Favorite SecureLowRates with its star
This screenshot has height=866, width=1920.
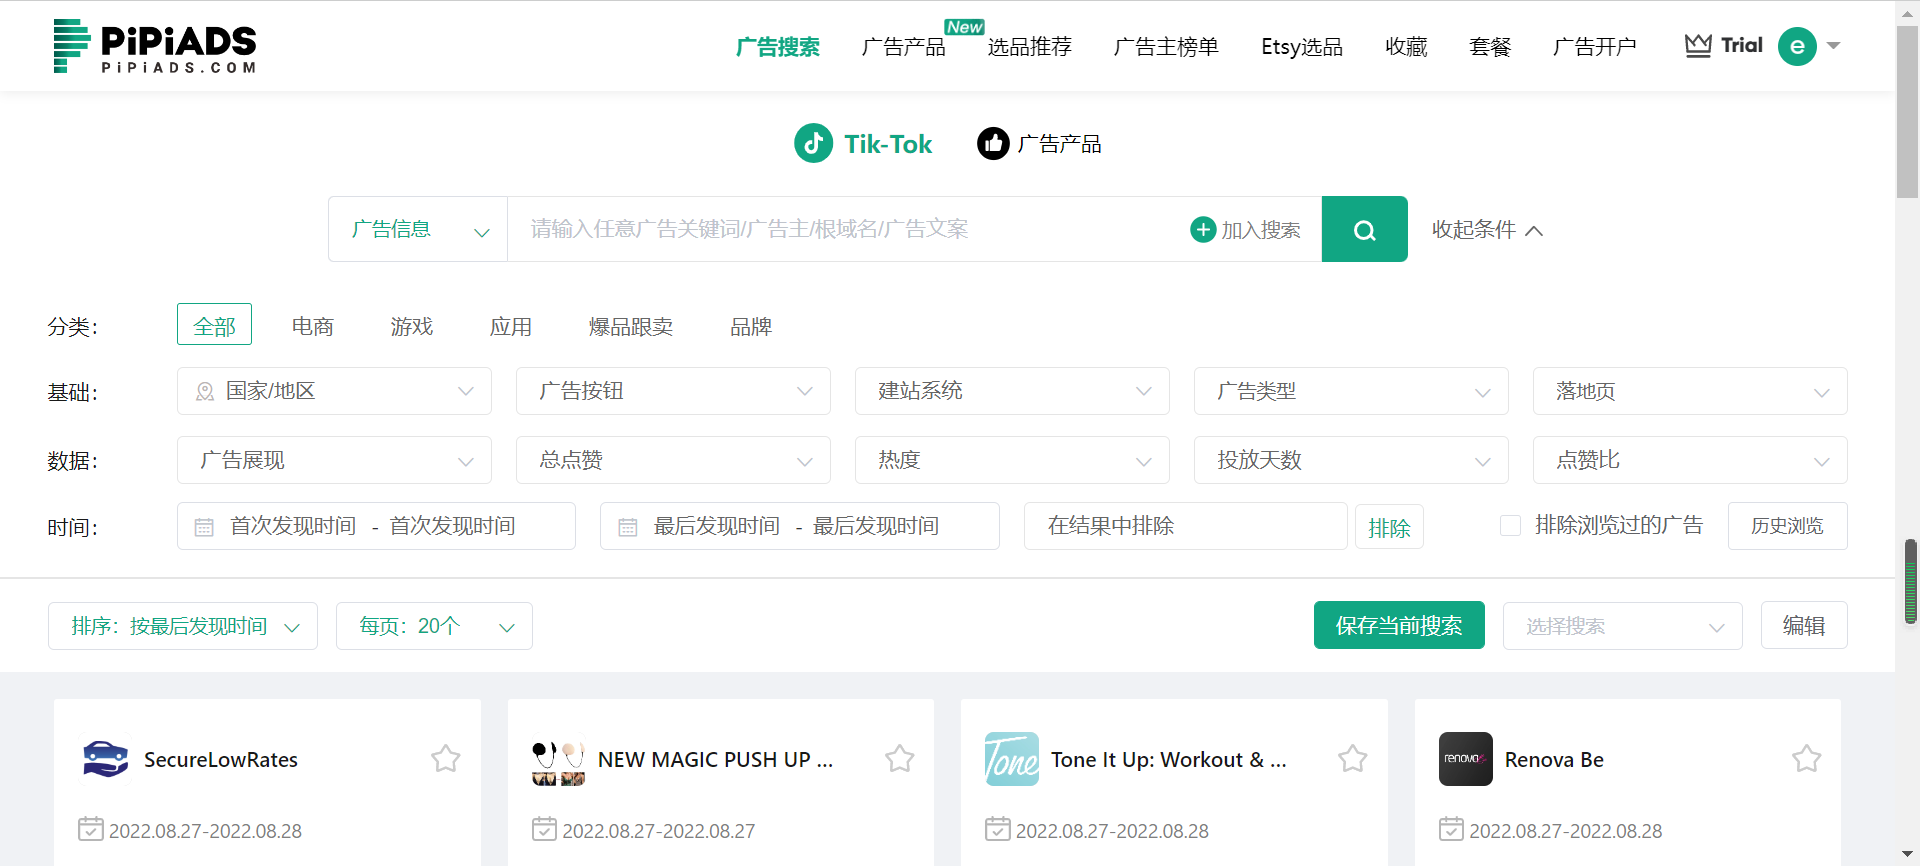(446, 759)
